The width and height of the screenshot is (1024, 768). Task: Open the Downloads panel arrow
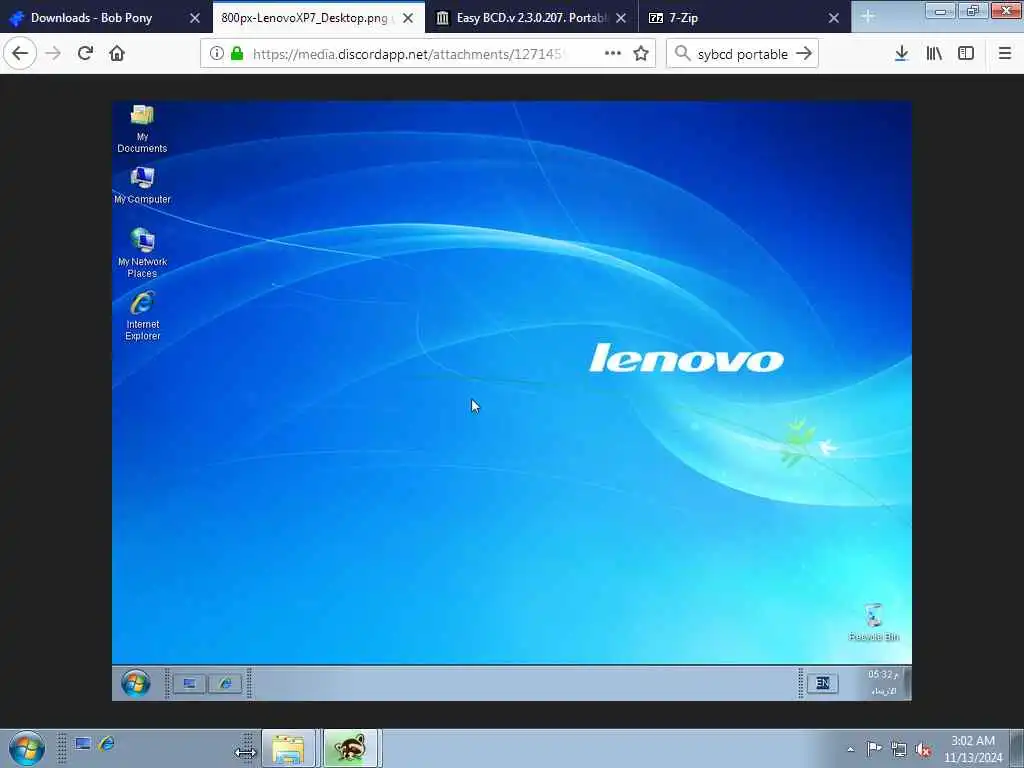coord(901,54)
